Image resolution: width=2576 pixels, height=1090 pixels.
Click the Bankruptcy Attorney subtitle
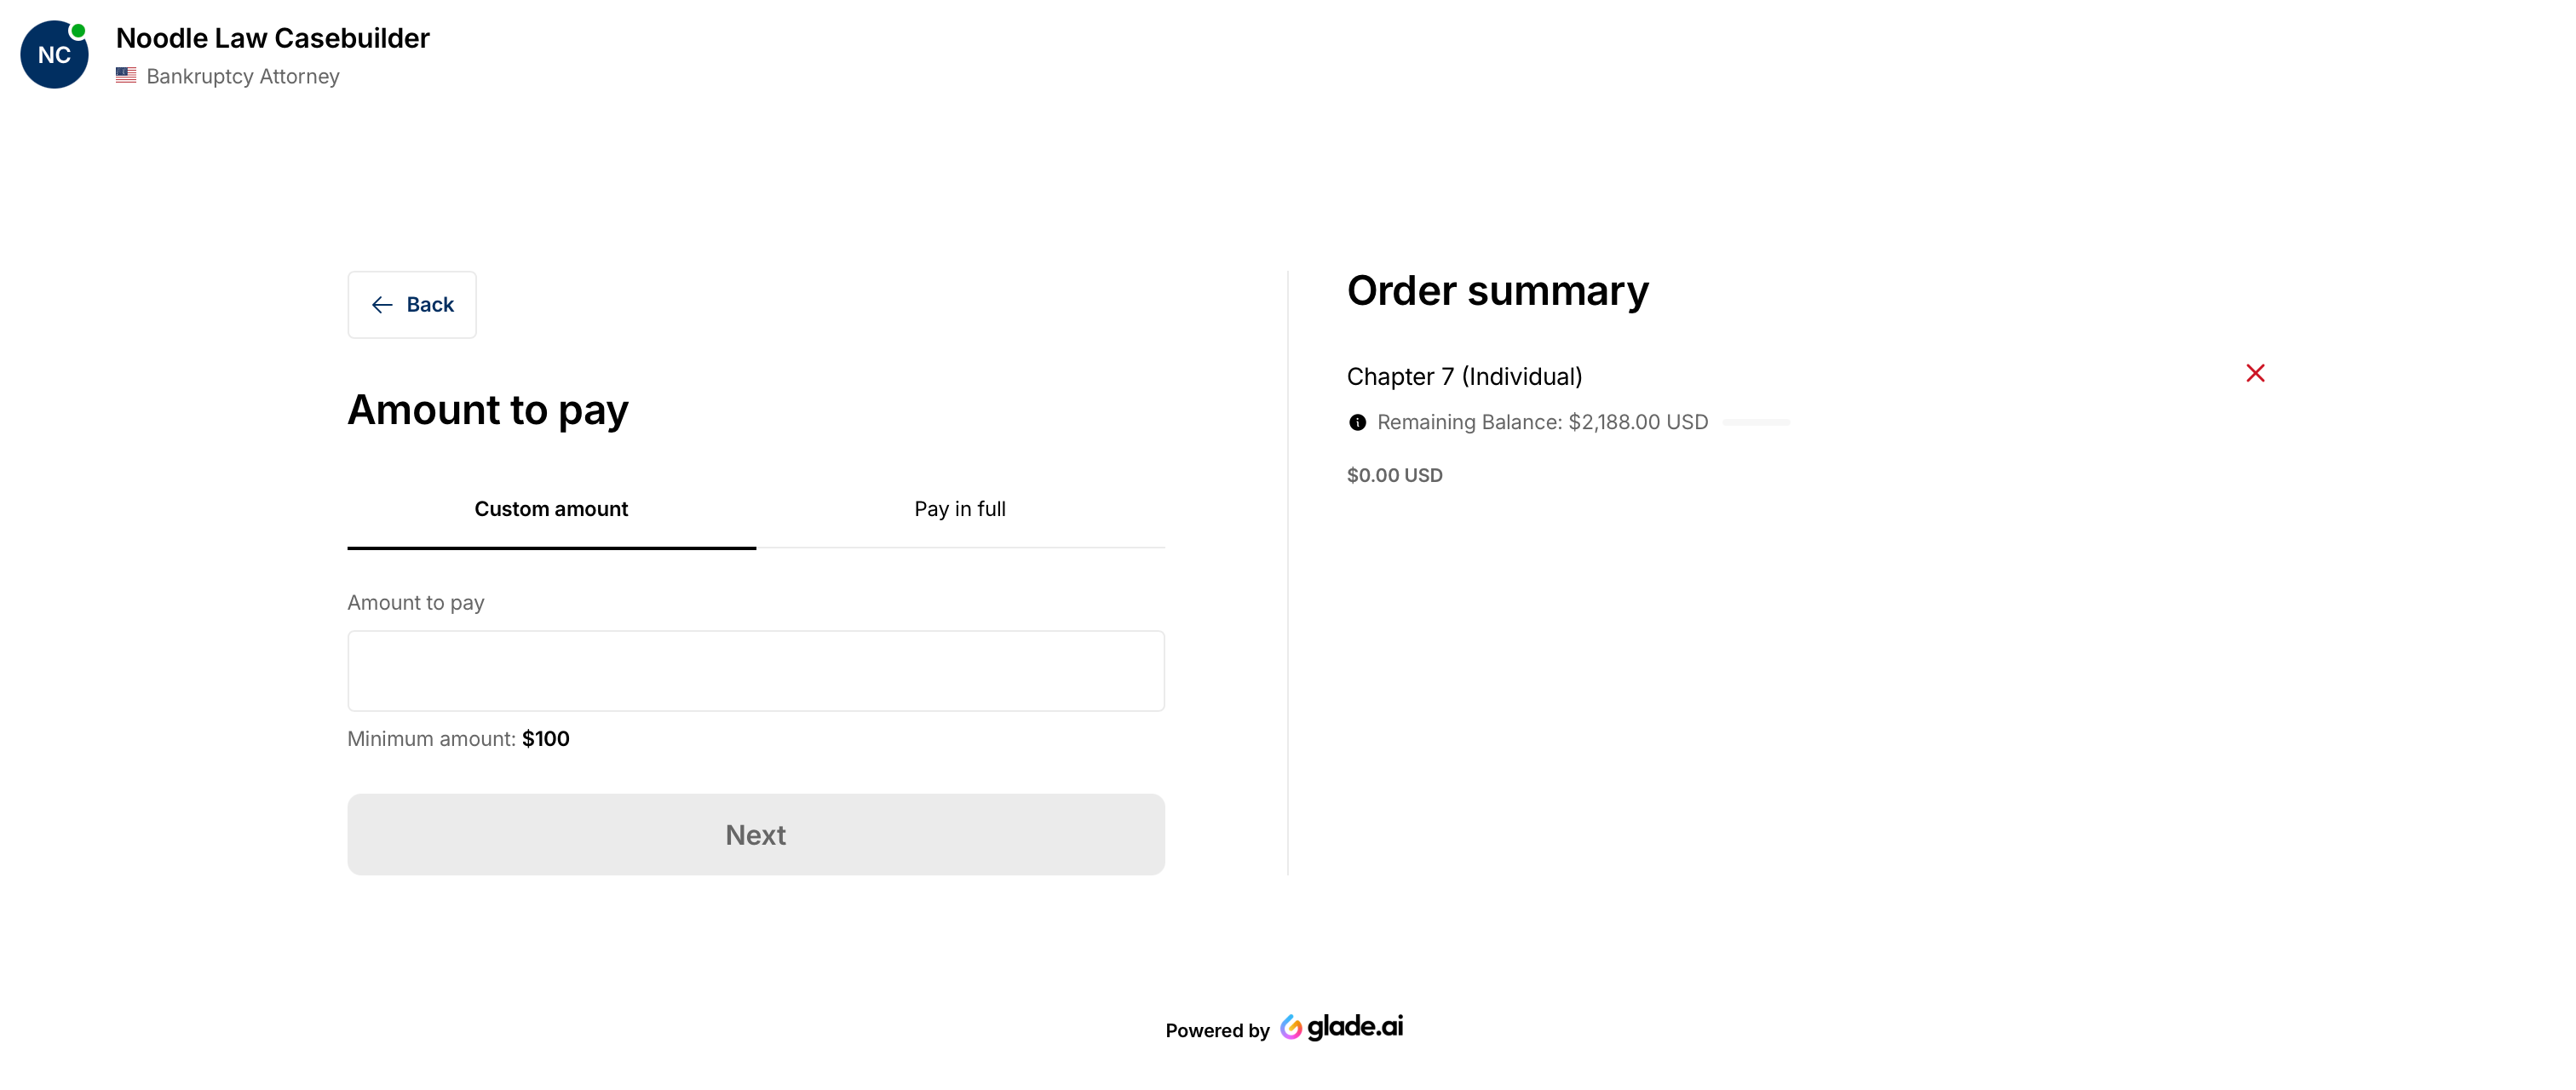pos(243,76)
